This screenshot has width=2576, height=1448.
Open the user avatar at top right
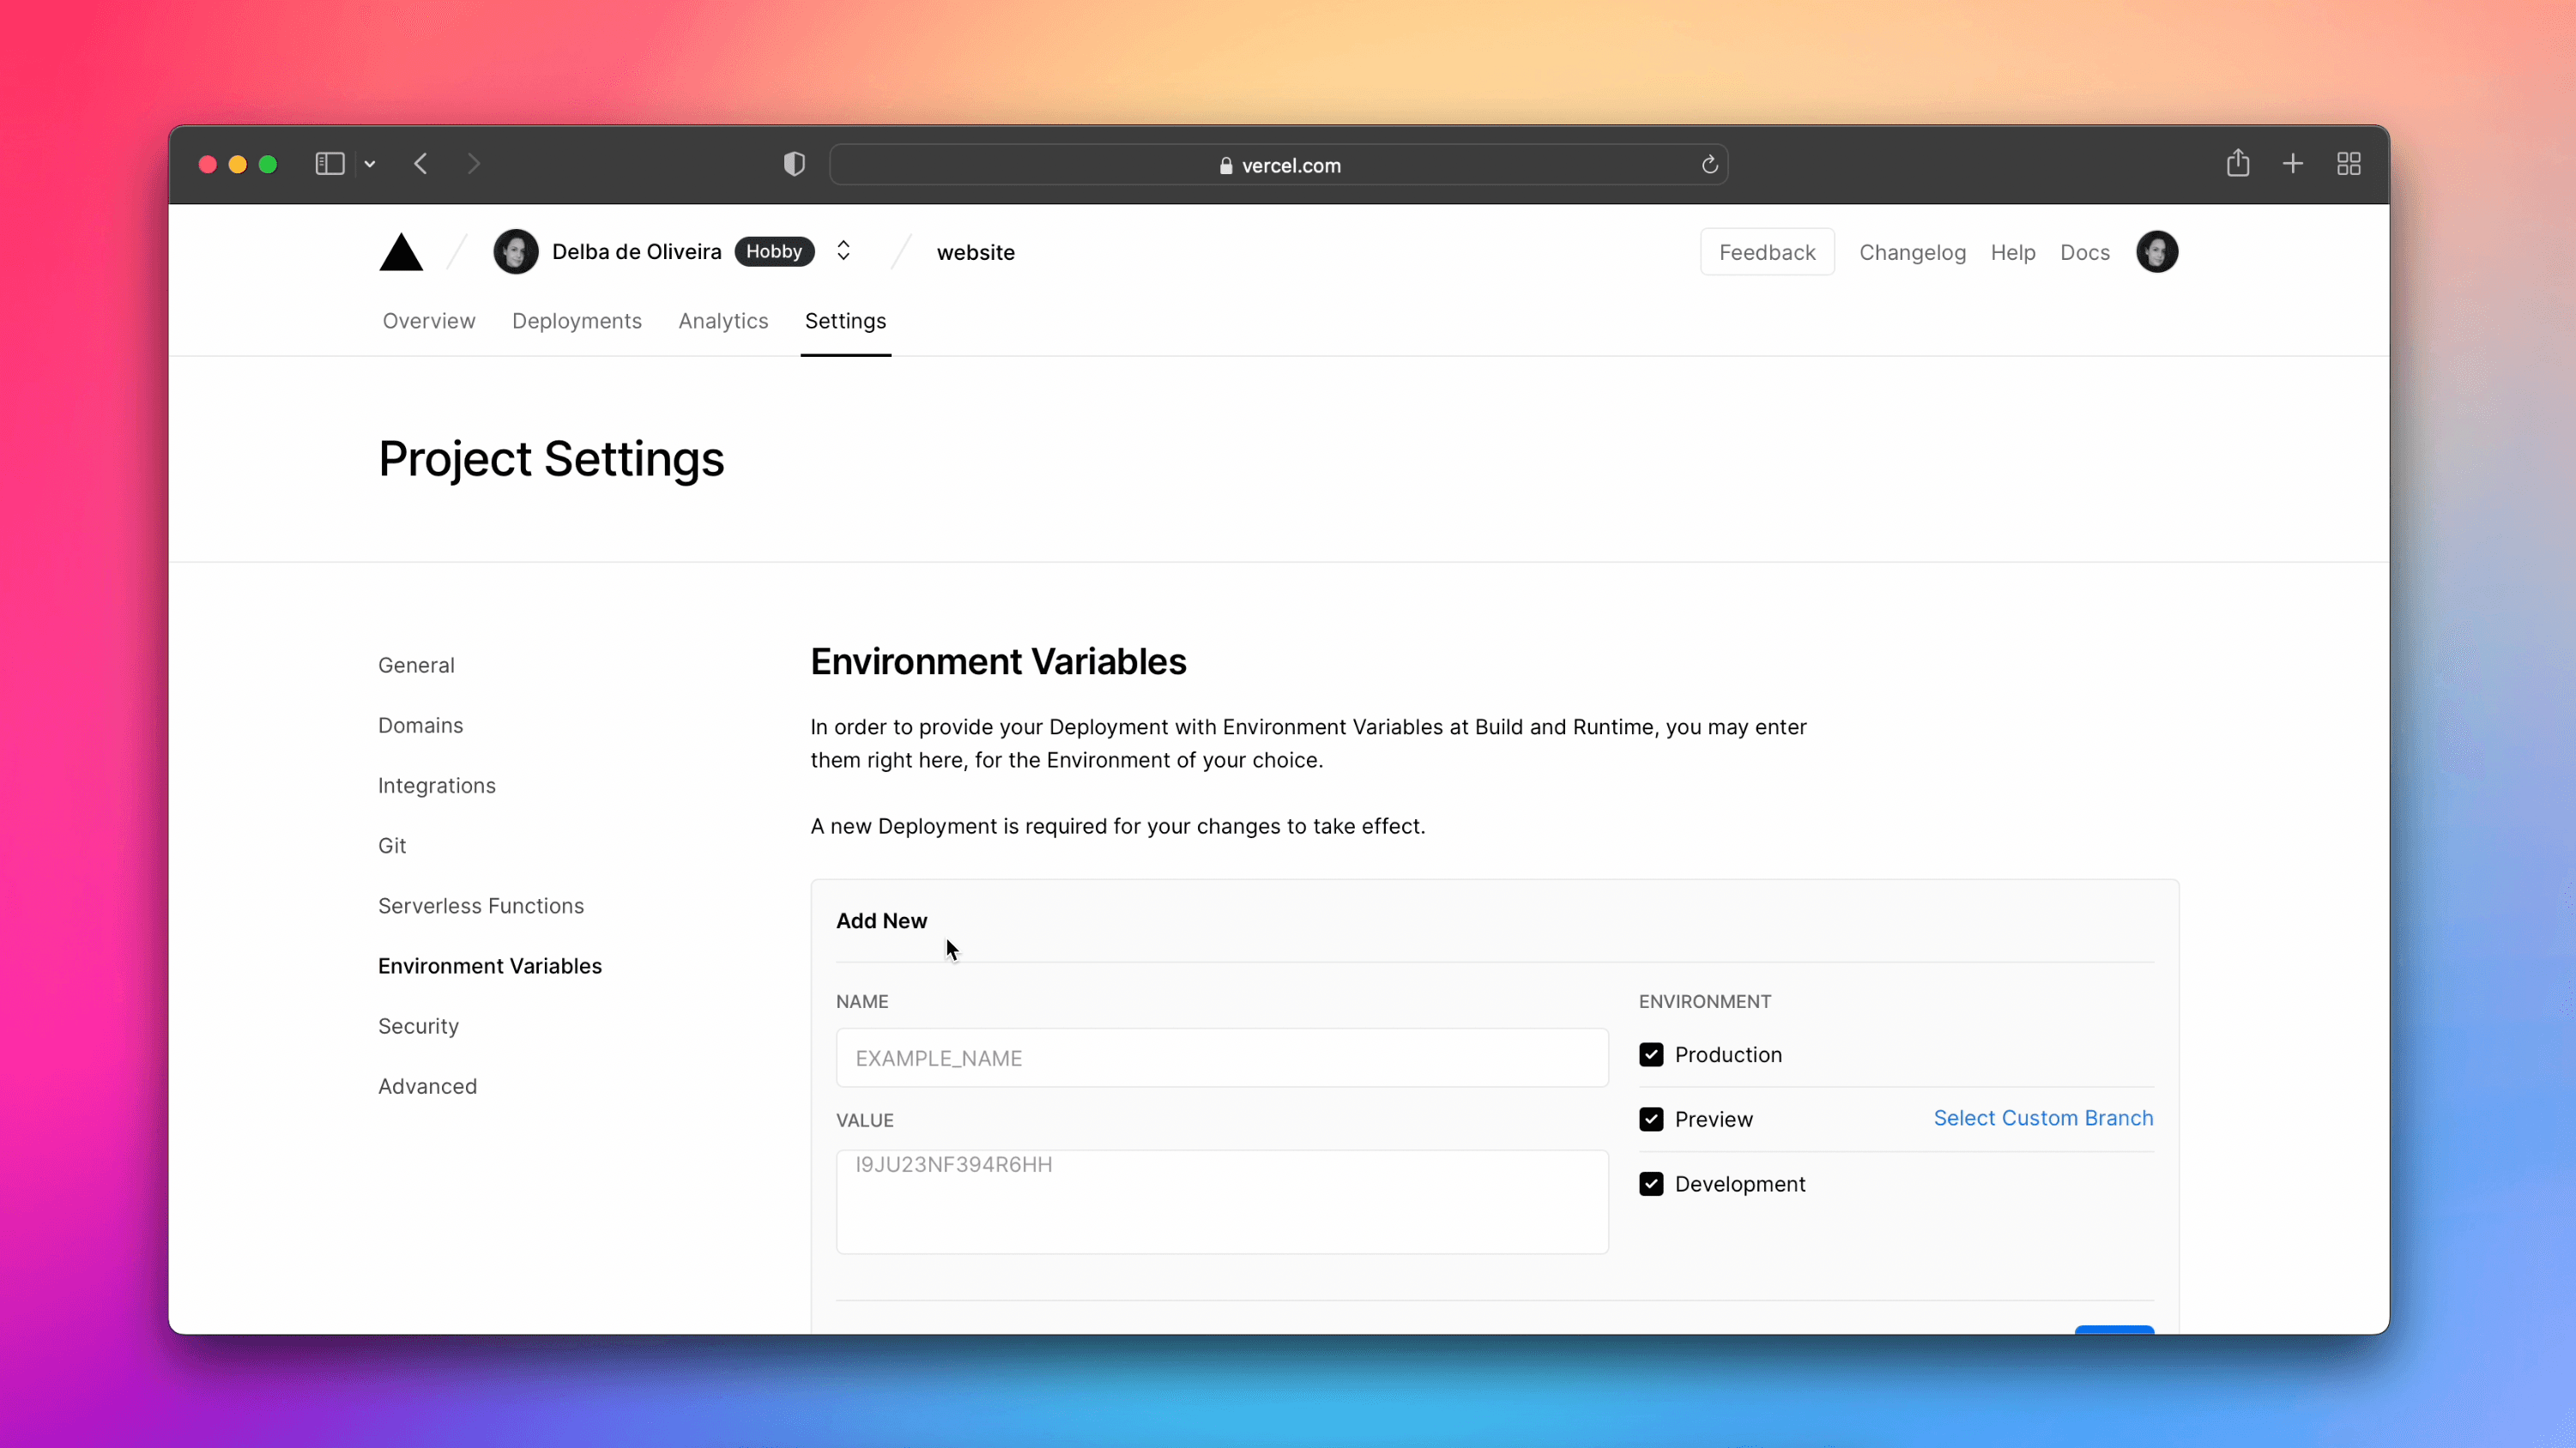[x=2157, y=252]
